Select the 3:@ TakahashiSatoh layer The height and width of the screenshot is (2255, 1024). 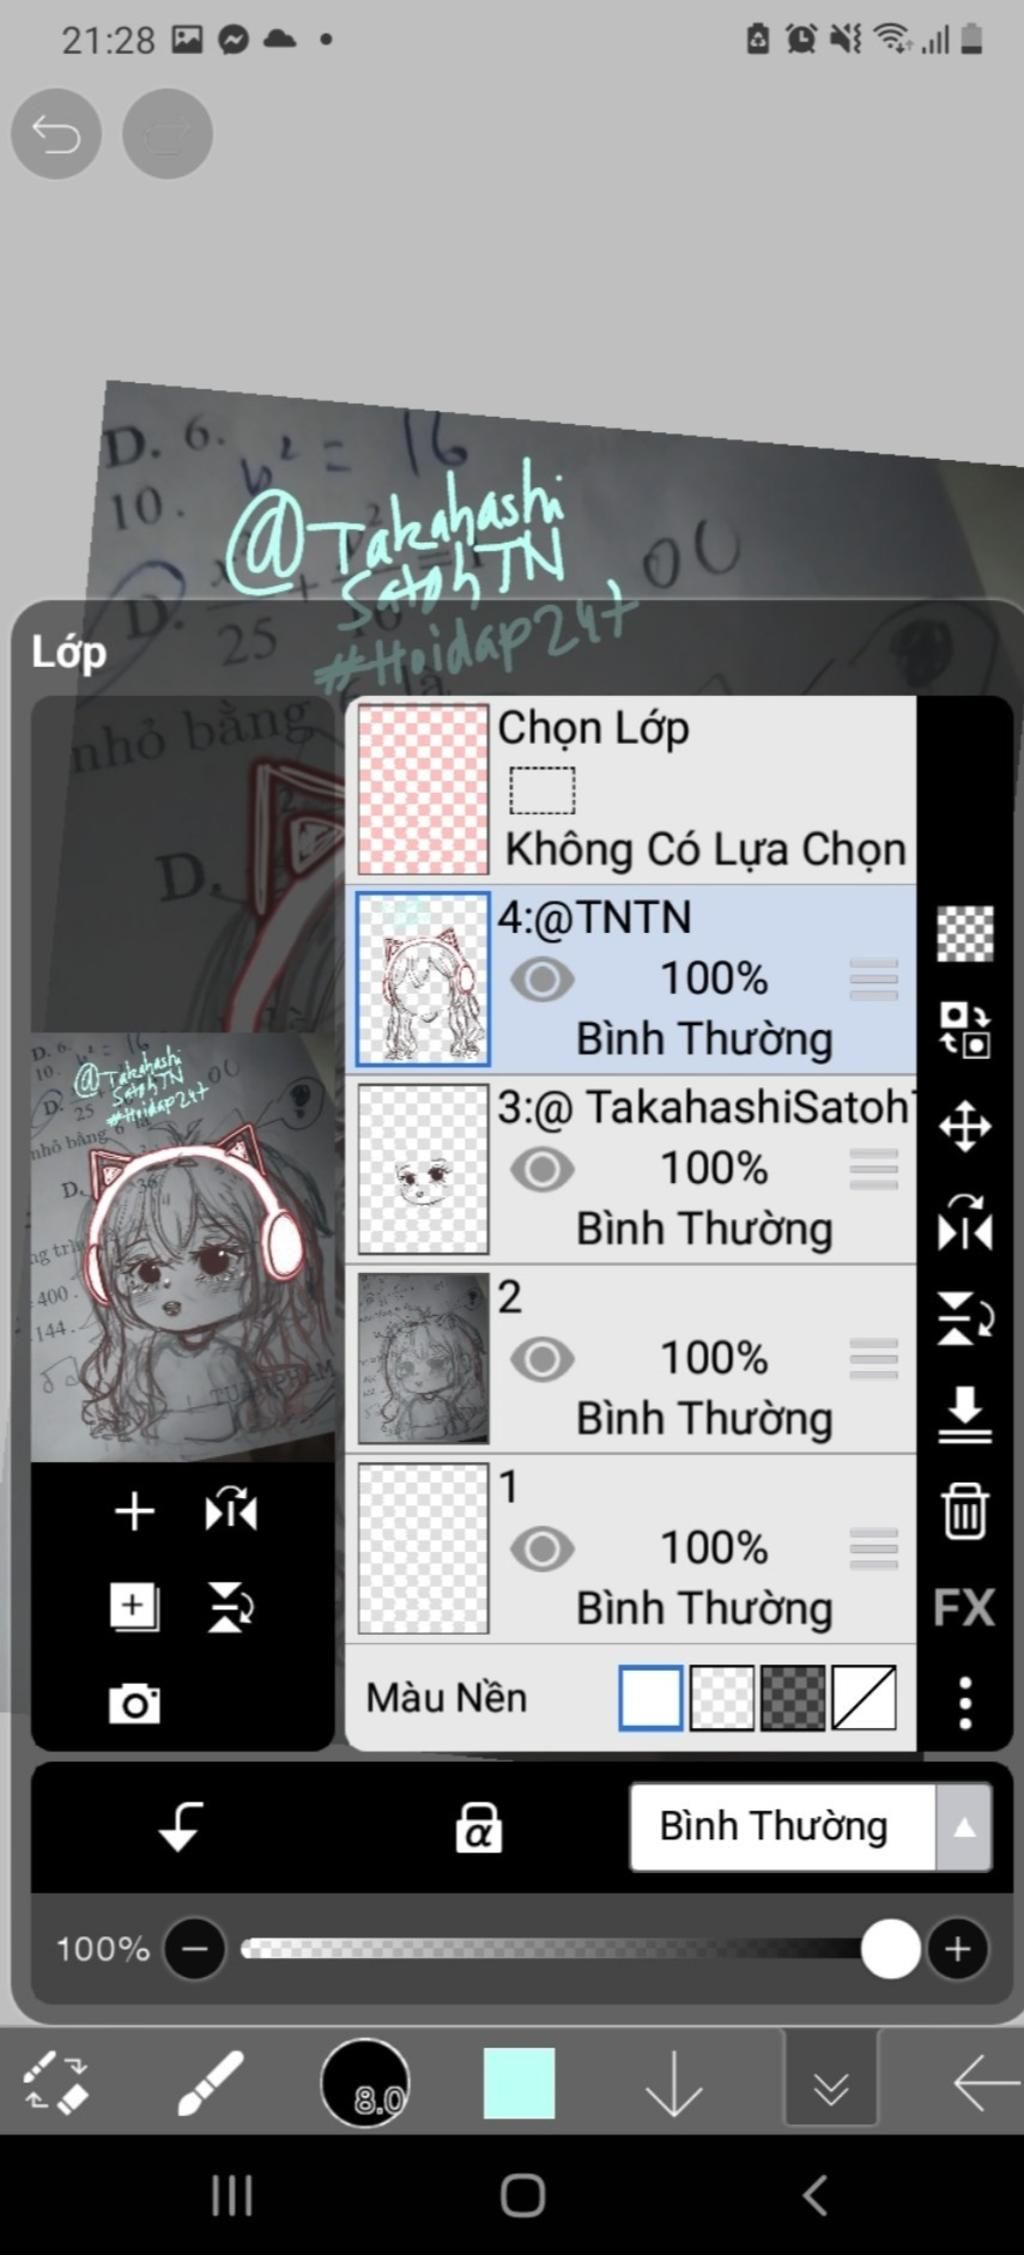[631, 1169]
